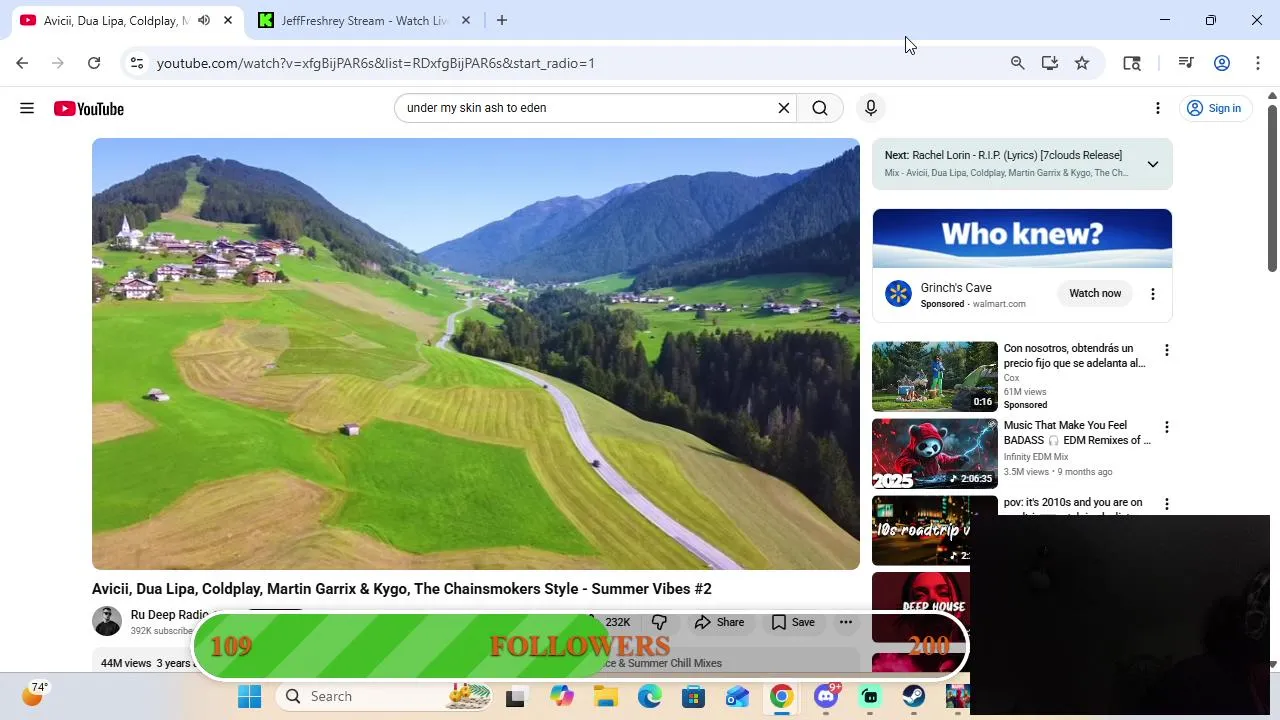
Task: Open Chrome's three-dot menu
Action: coord(1258,63)
